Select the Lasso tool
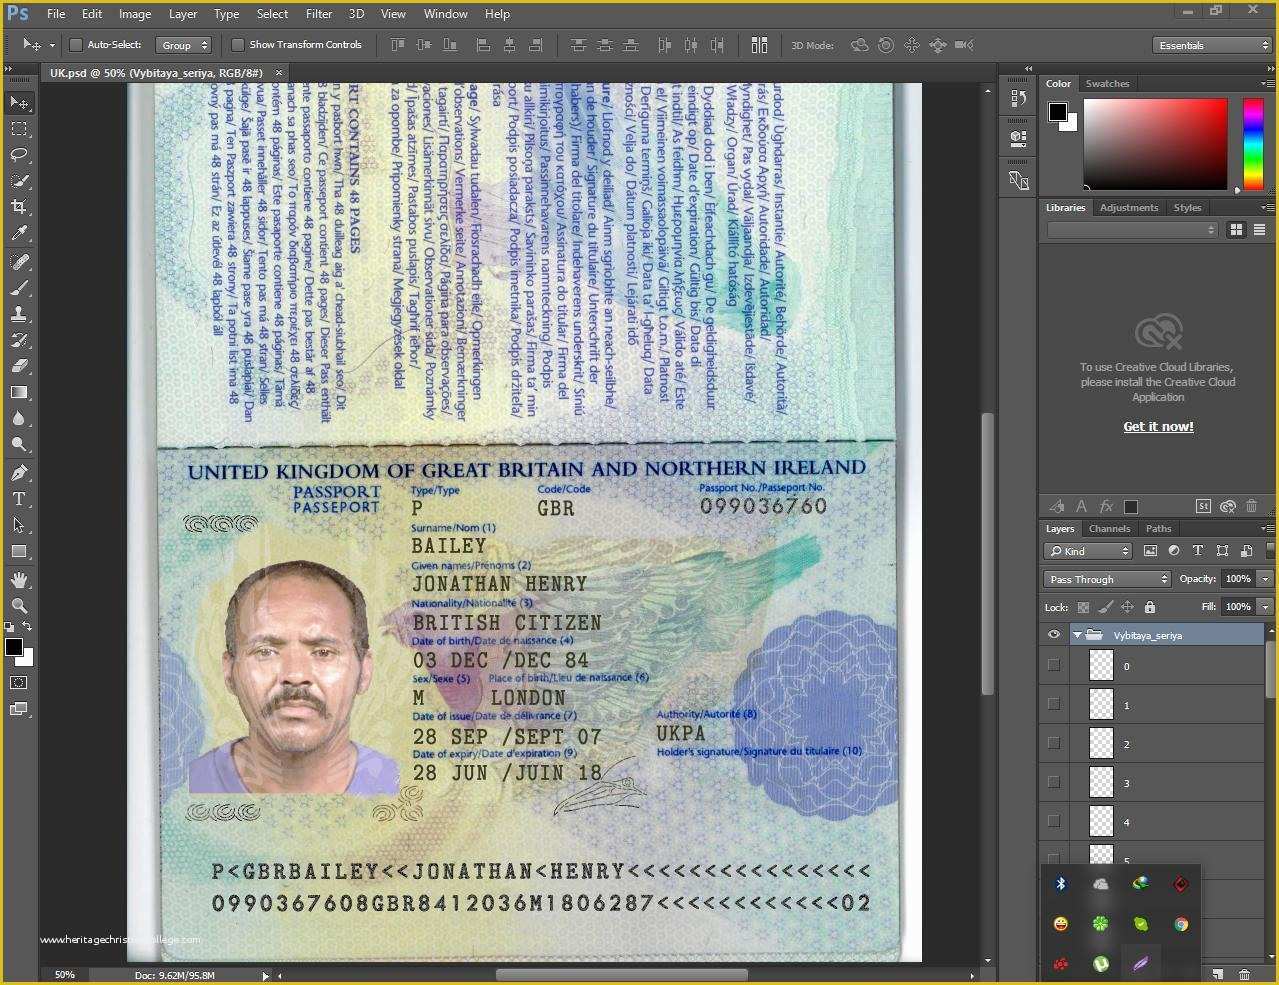1279x985 pixels. click(19, 155)
